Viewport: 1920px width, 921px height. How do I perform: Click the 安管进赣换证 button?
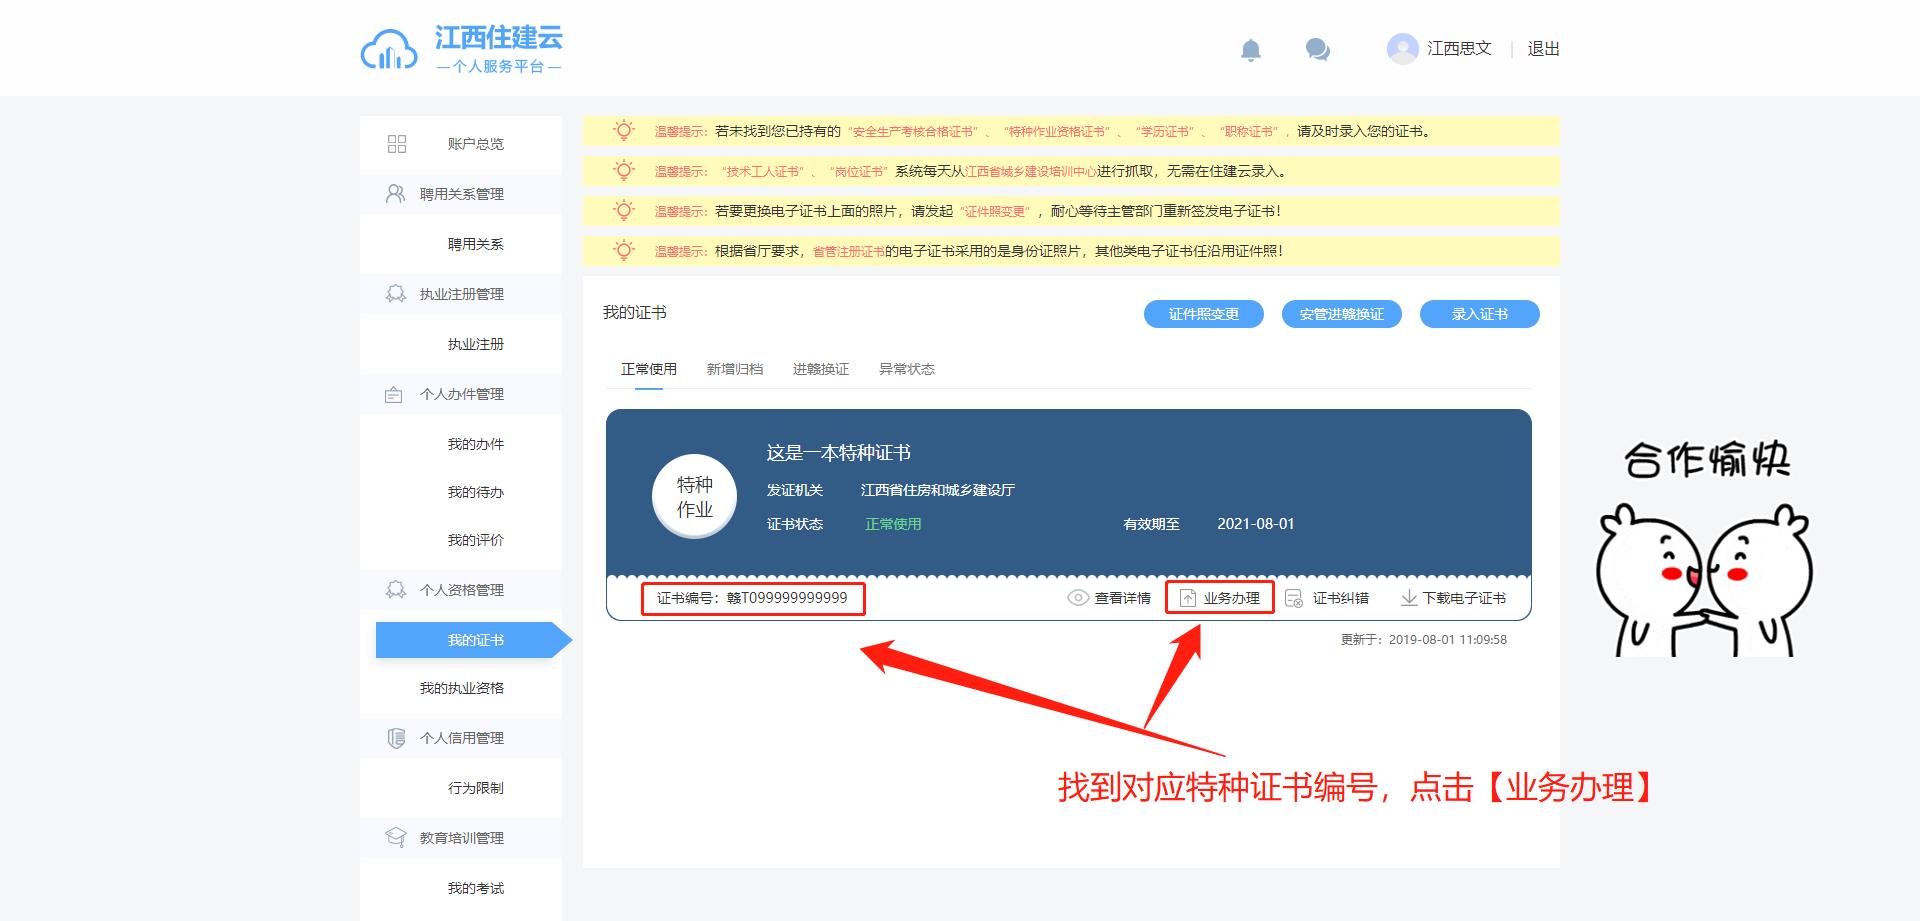click(x=1341, y=314)
